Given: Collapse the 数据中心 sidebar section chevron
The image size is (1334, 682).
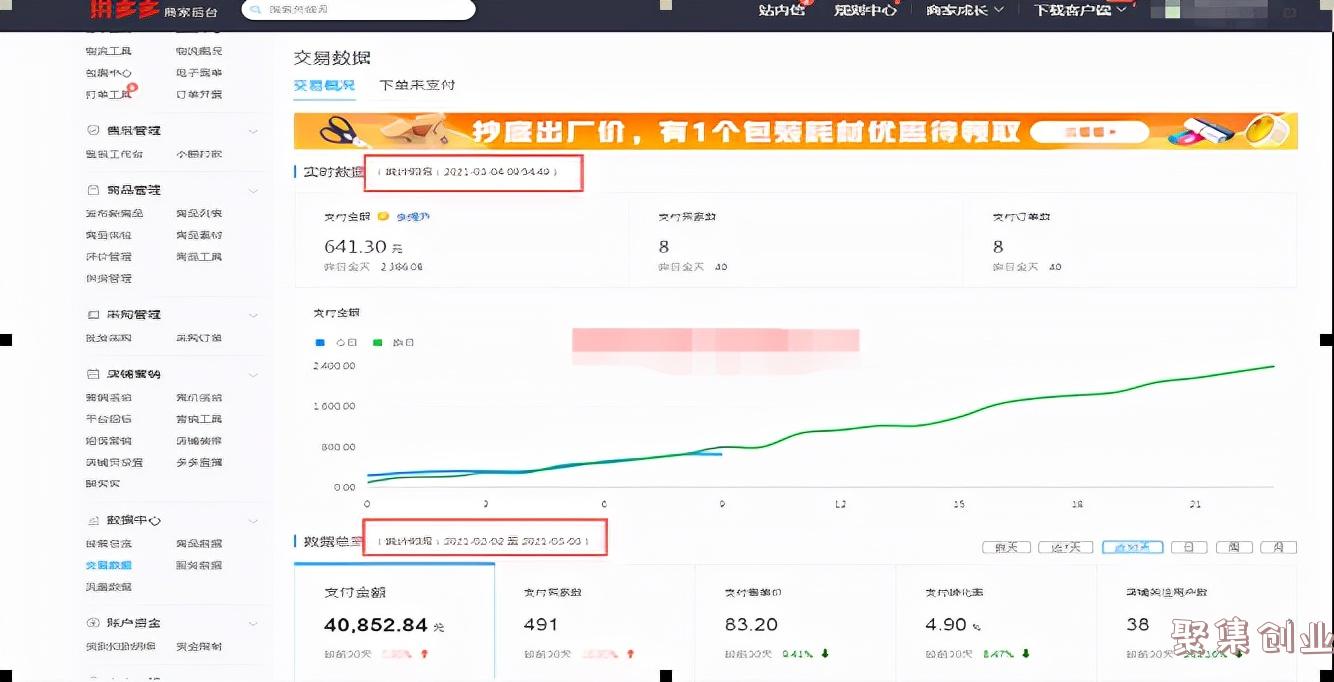Looking at the screenshot, I should click(253, 521).
